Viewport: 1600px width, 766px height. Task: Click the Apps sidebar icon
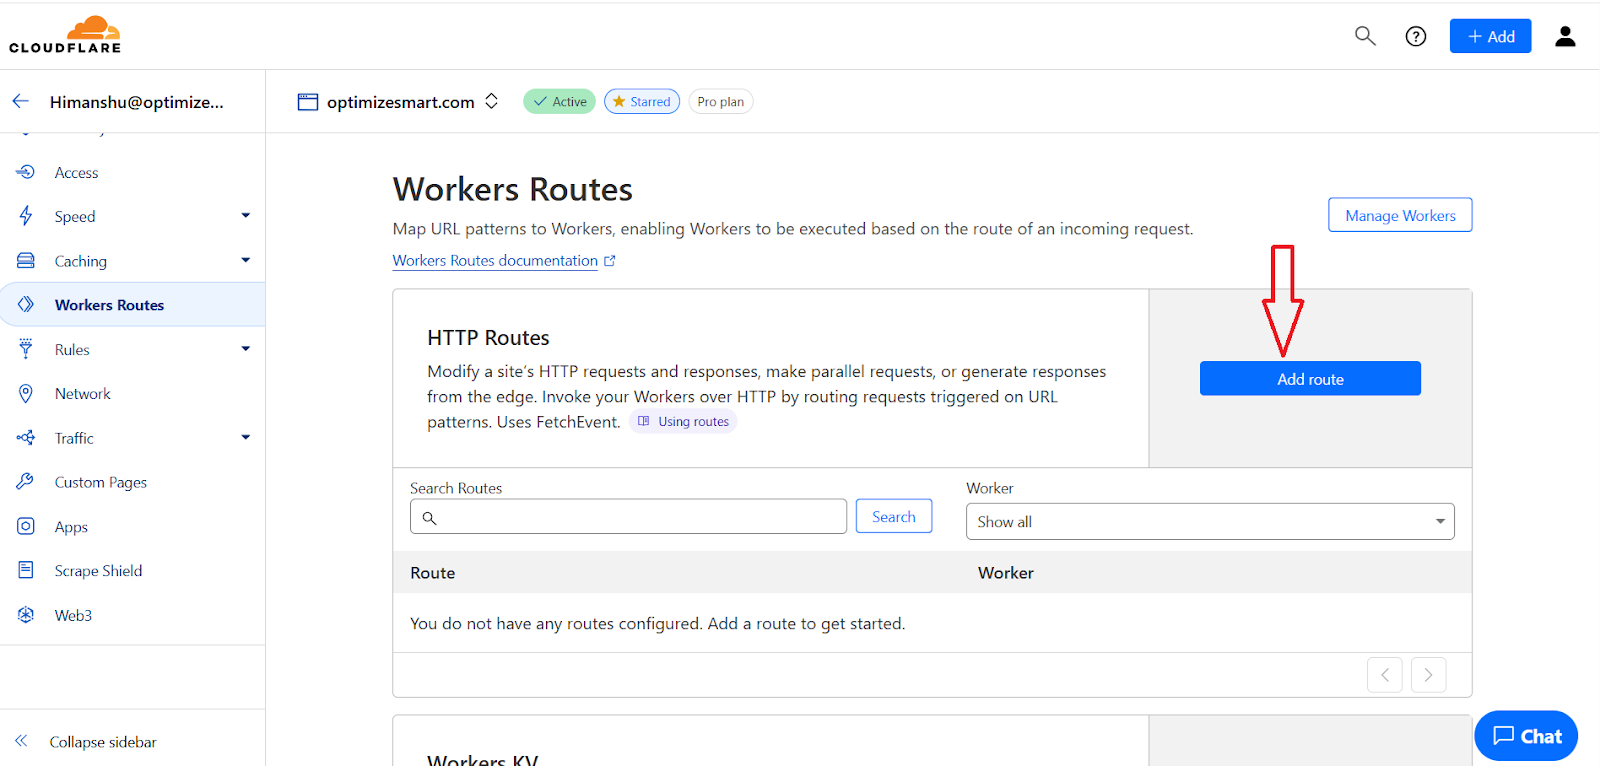[x=26, y=526]
